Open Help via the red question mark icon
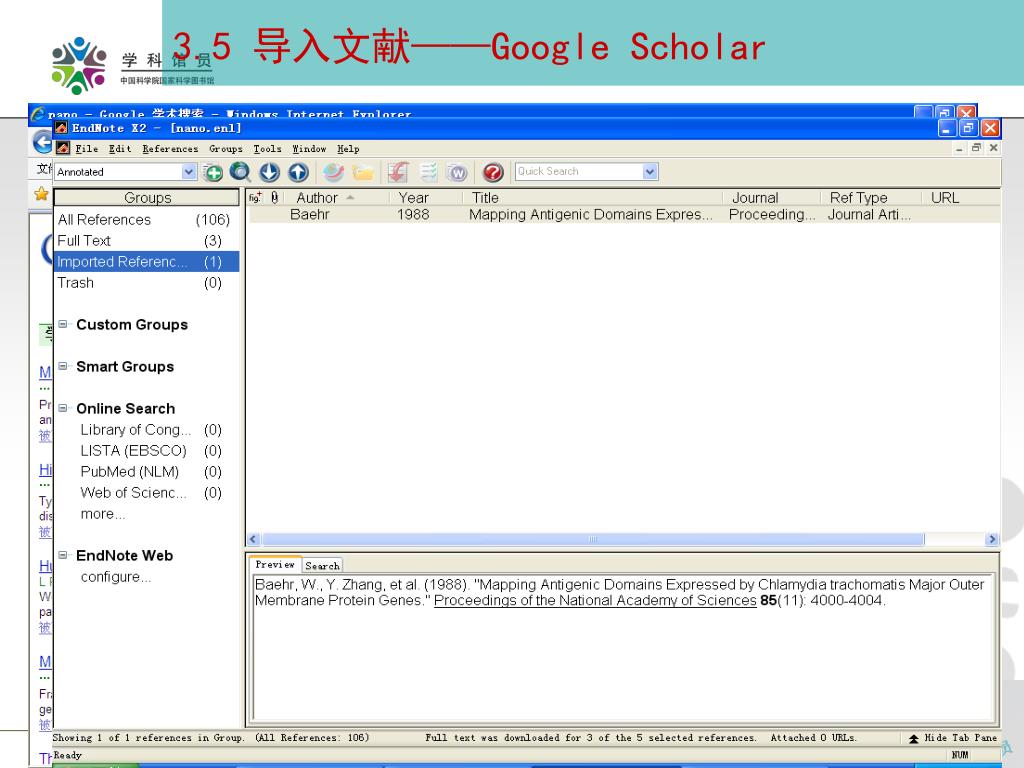 pyautogui.click(x=493, y=172)
